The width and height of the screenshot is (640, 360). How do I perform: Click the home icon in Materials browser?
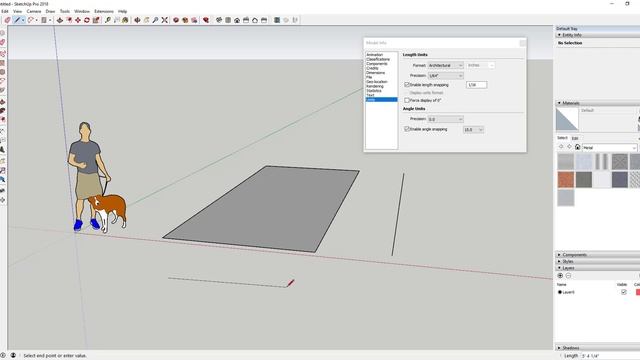pos(577,147)
